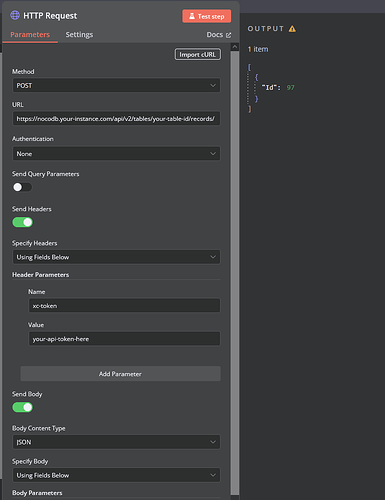385x500 pixels.
Task: Switch to the Settings tab
Action: 79,35
